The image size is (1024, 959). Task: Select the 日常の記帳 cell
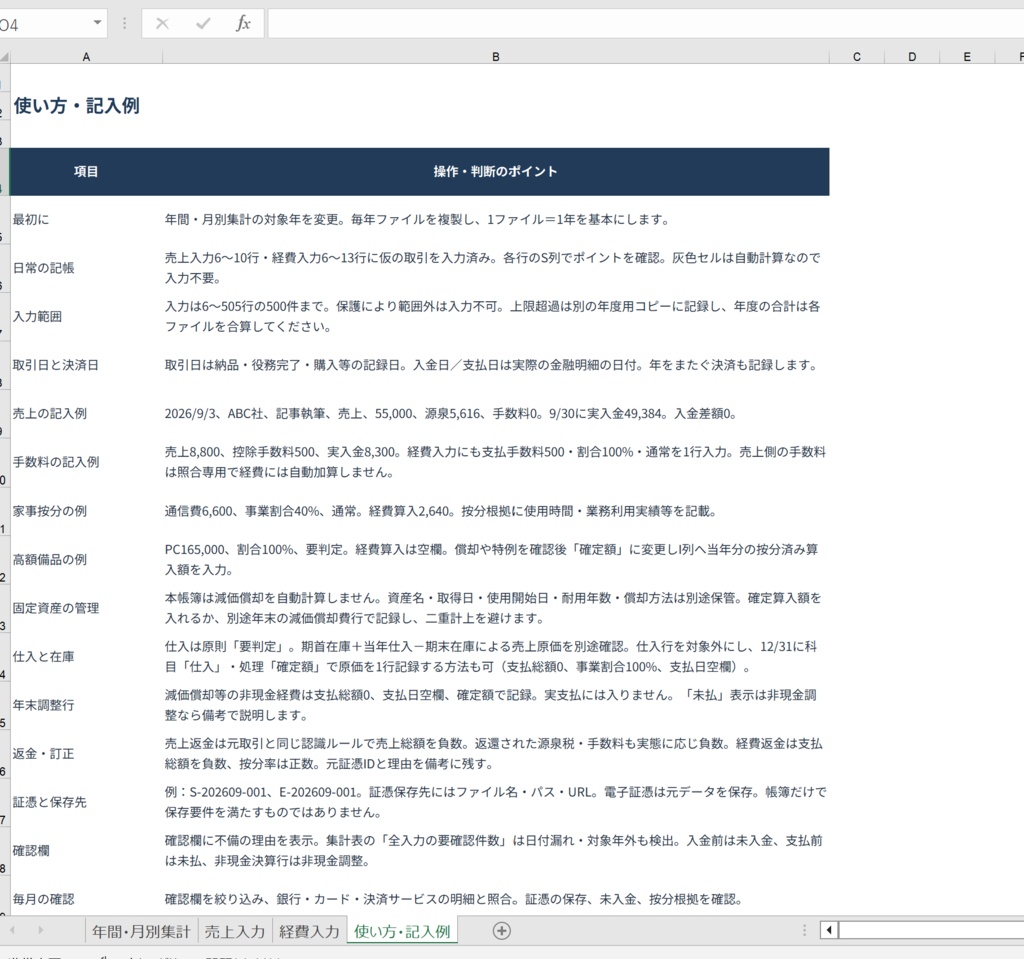pyautogui.click(x=86, y=268)
